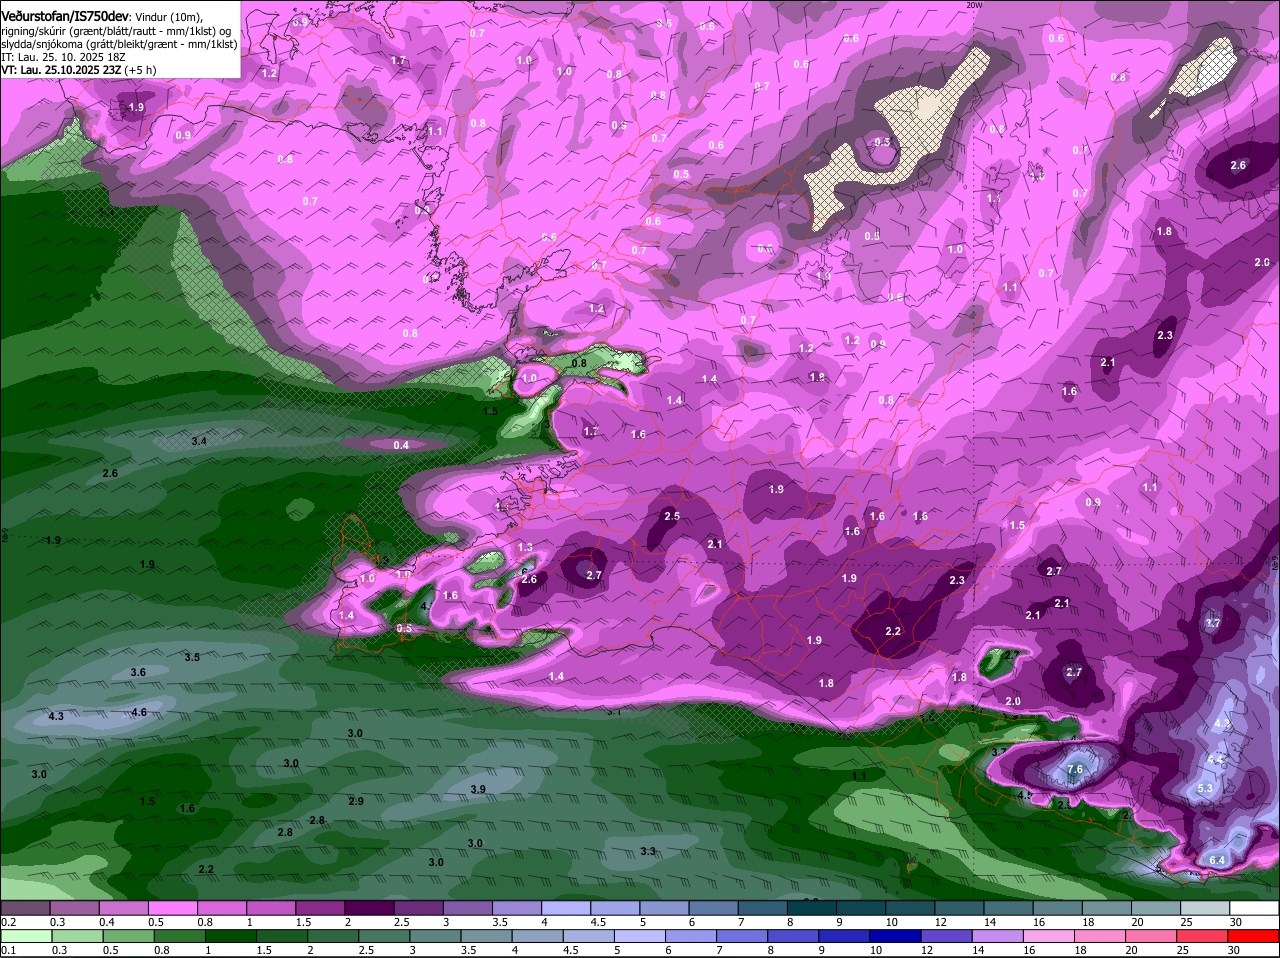Click the 3.9 value on the map
1280x958 pixels.
coord(478,789)
